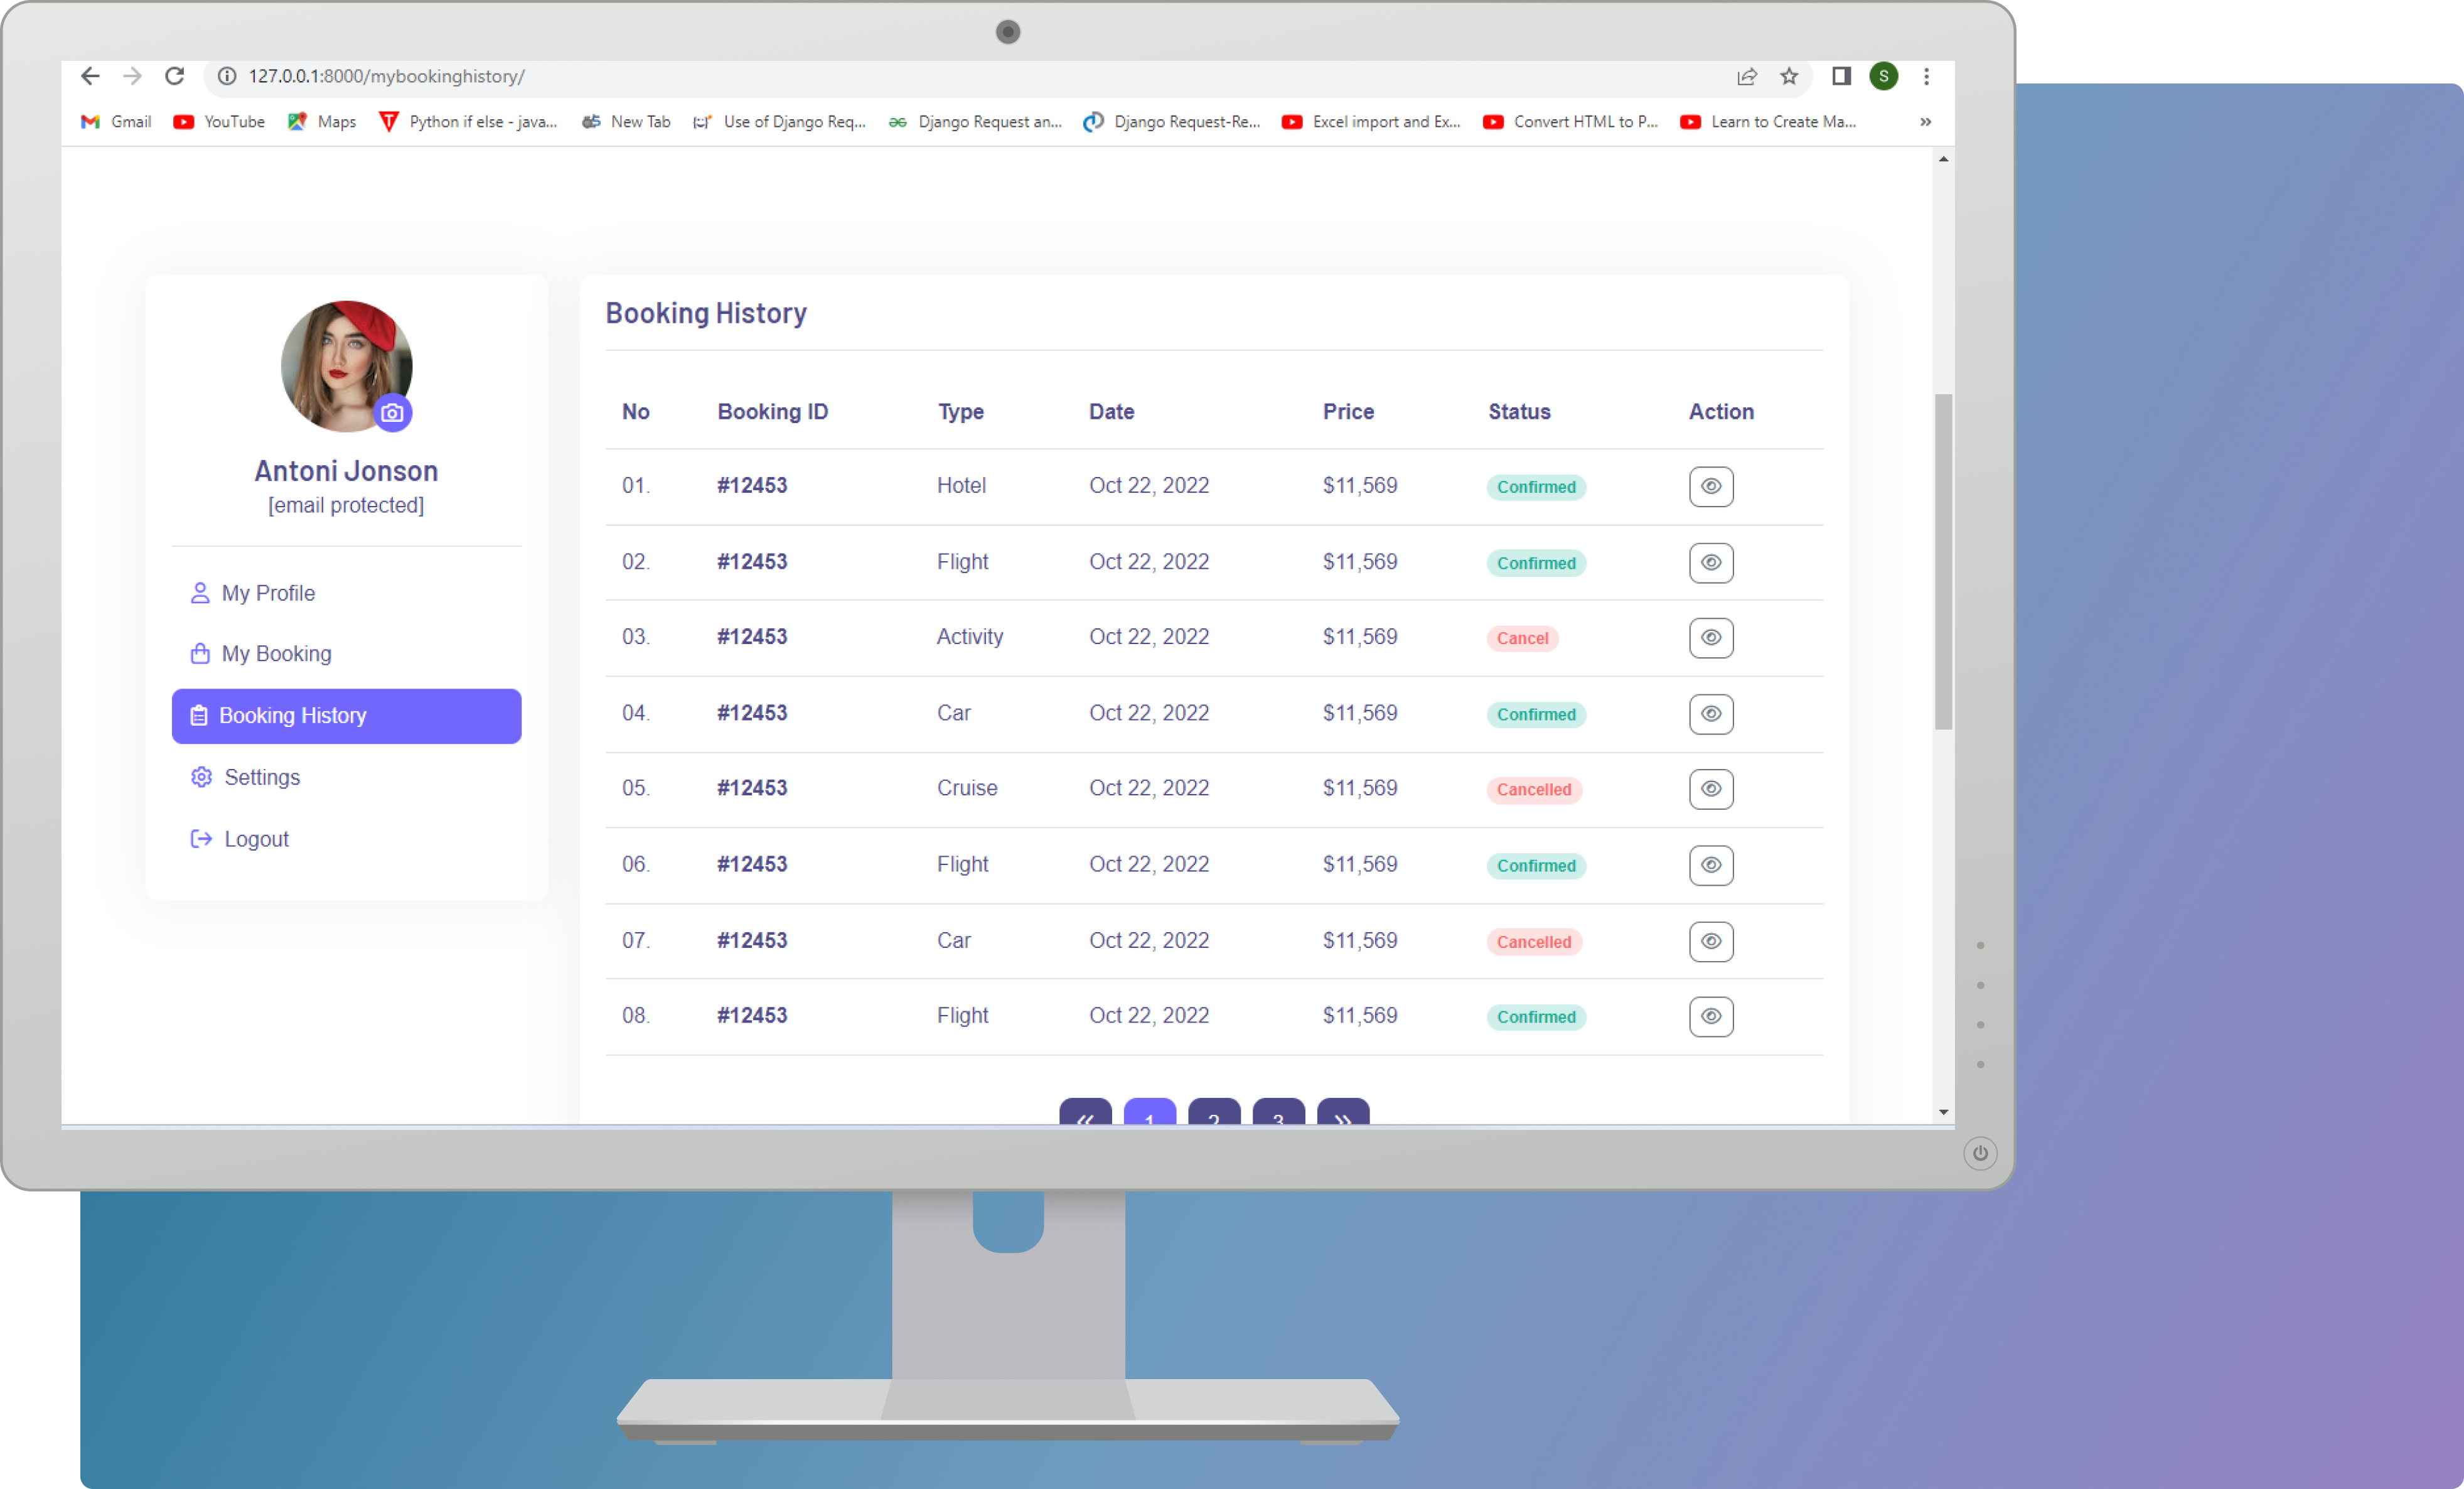Screen dimensions: 2464x1489
Task: Expand to page 3 in pagination
Action: click(x=1280, y=1117)
